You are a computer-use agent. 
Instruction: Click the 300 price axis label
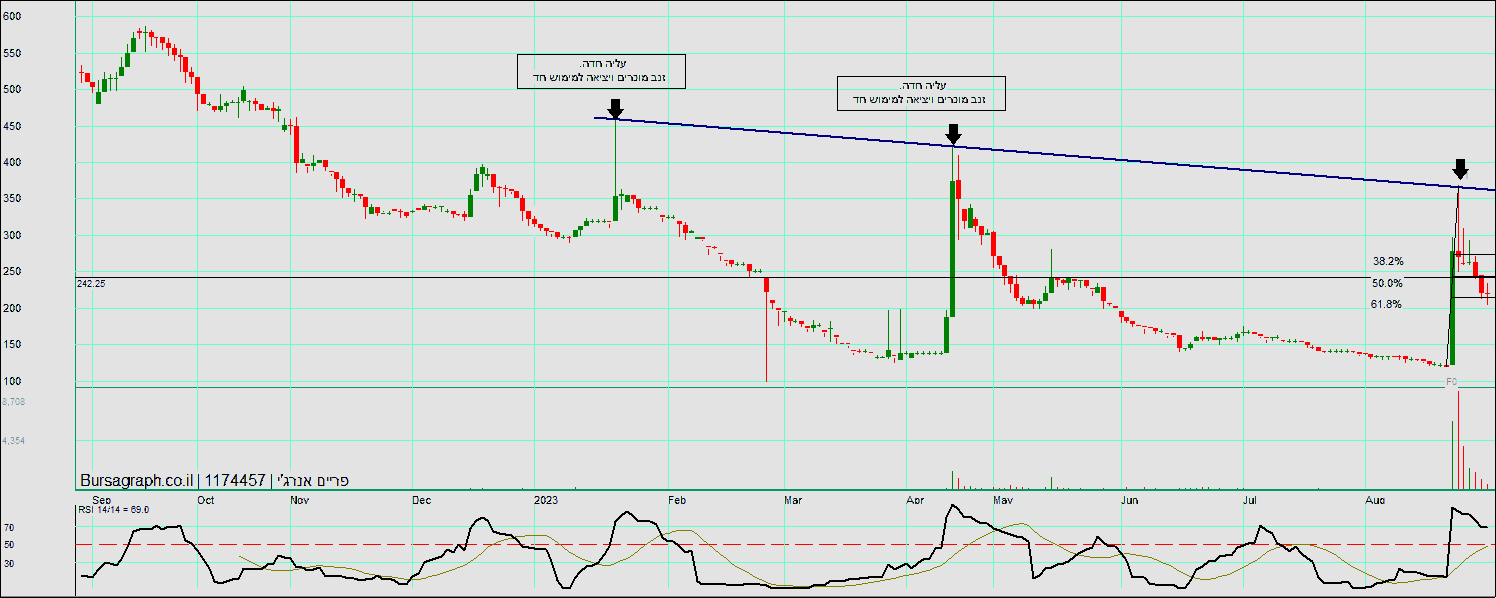(12, 235)
